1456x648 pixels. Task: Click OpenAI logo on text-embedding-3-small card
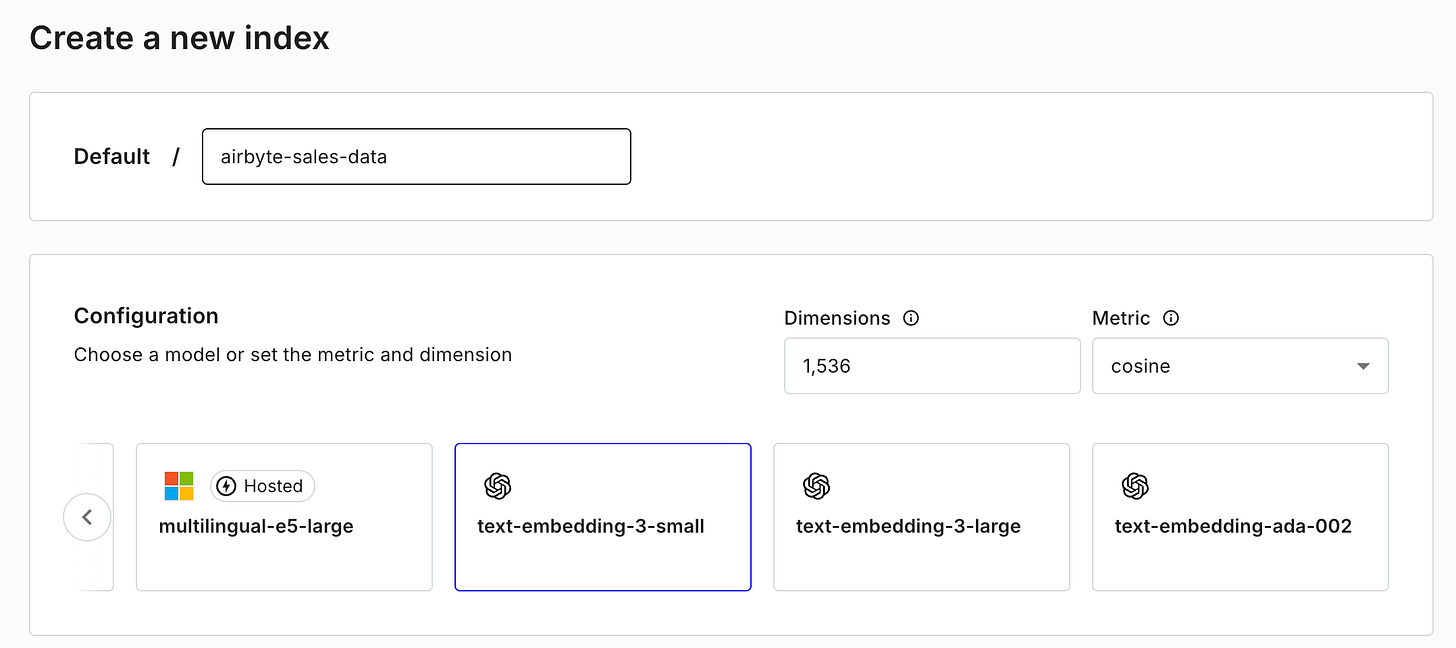pos(497,486)
